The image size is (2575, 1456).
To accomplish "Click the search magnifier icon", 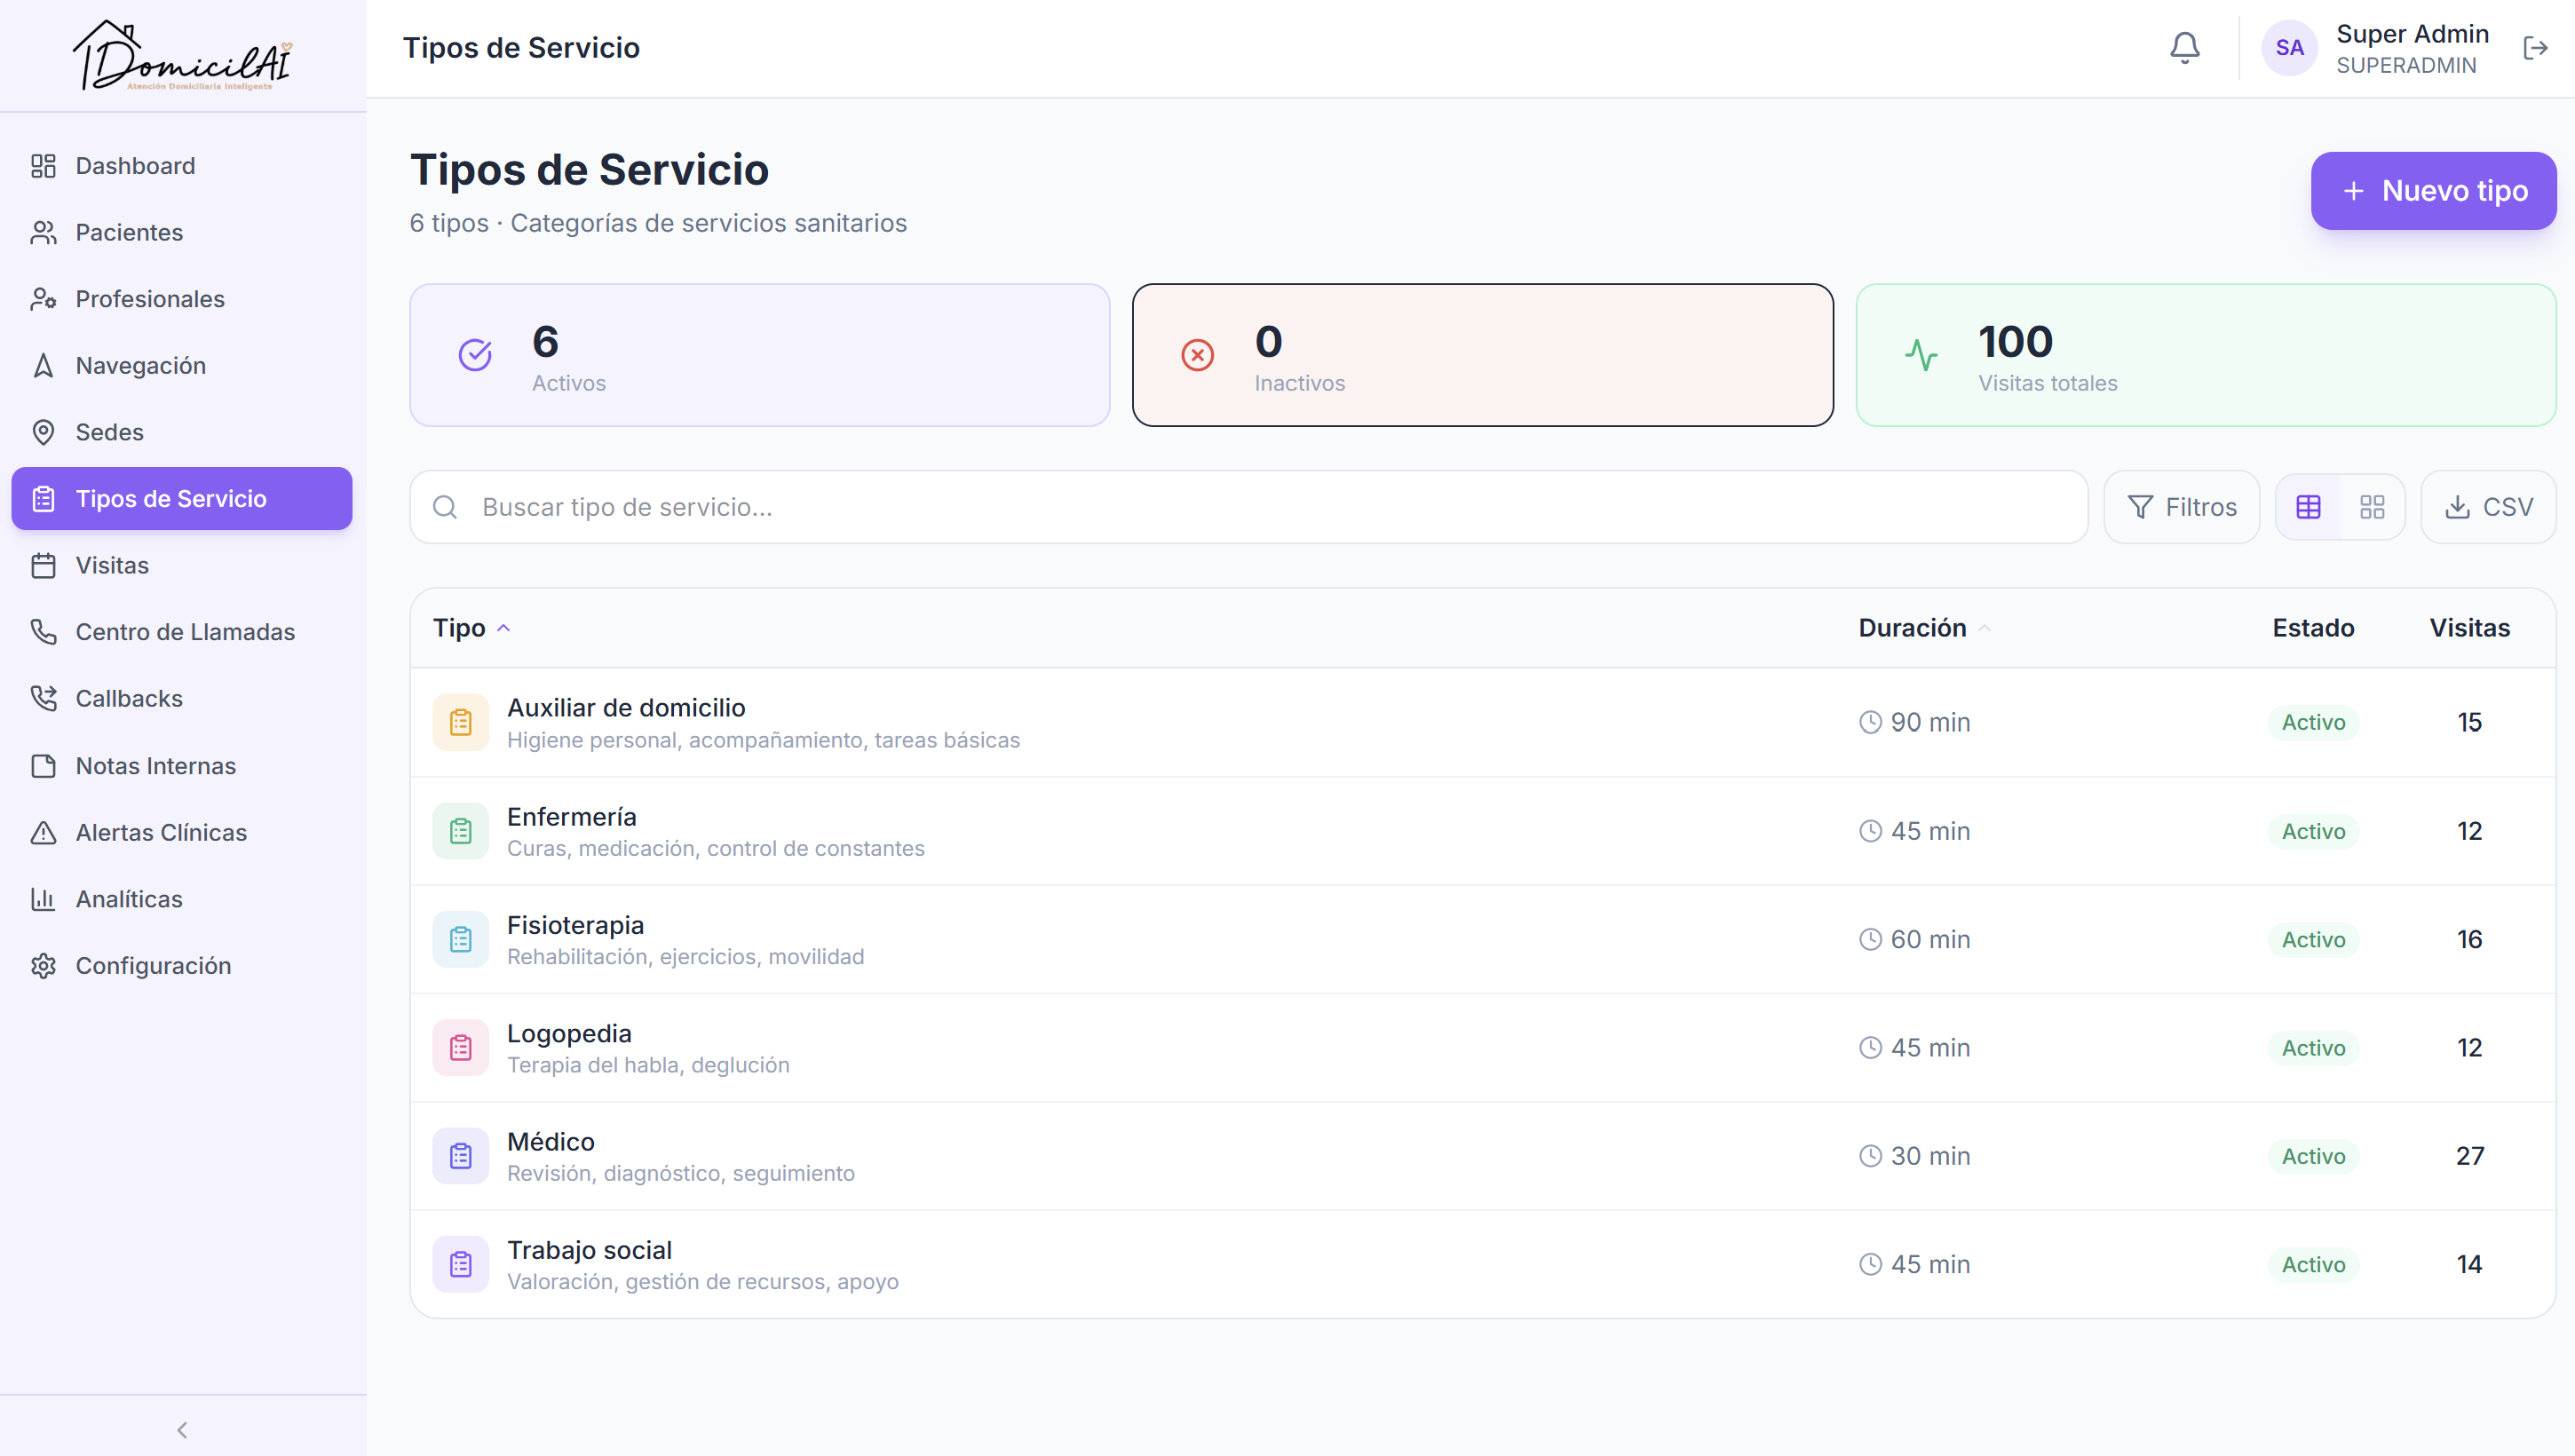I will 445,507.
